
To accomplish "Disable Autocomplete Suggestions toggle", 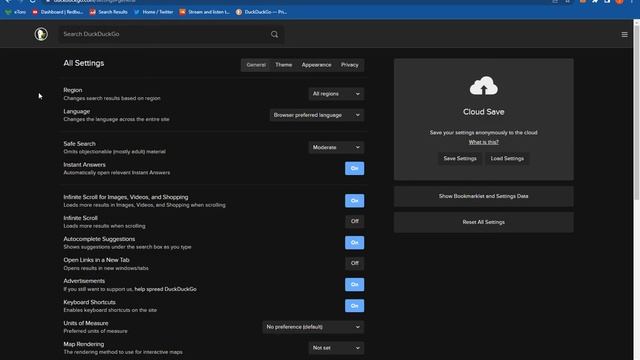I will click(354, 242).
